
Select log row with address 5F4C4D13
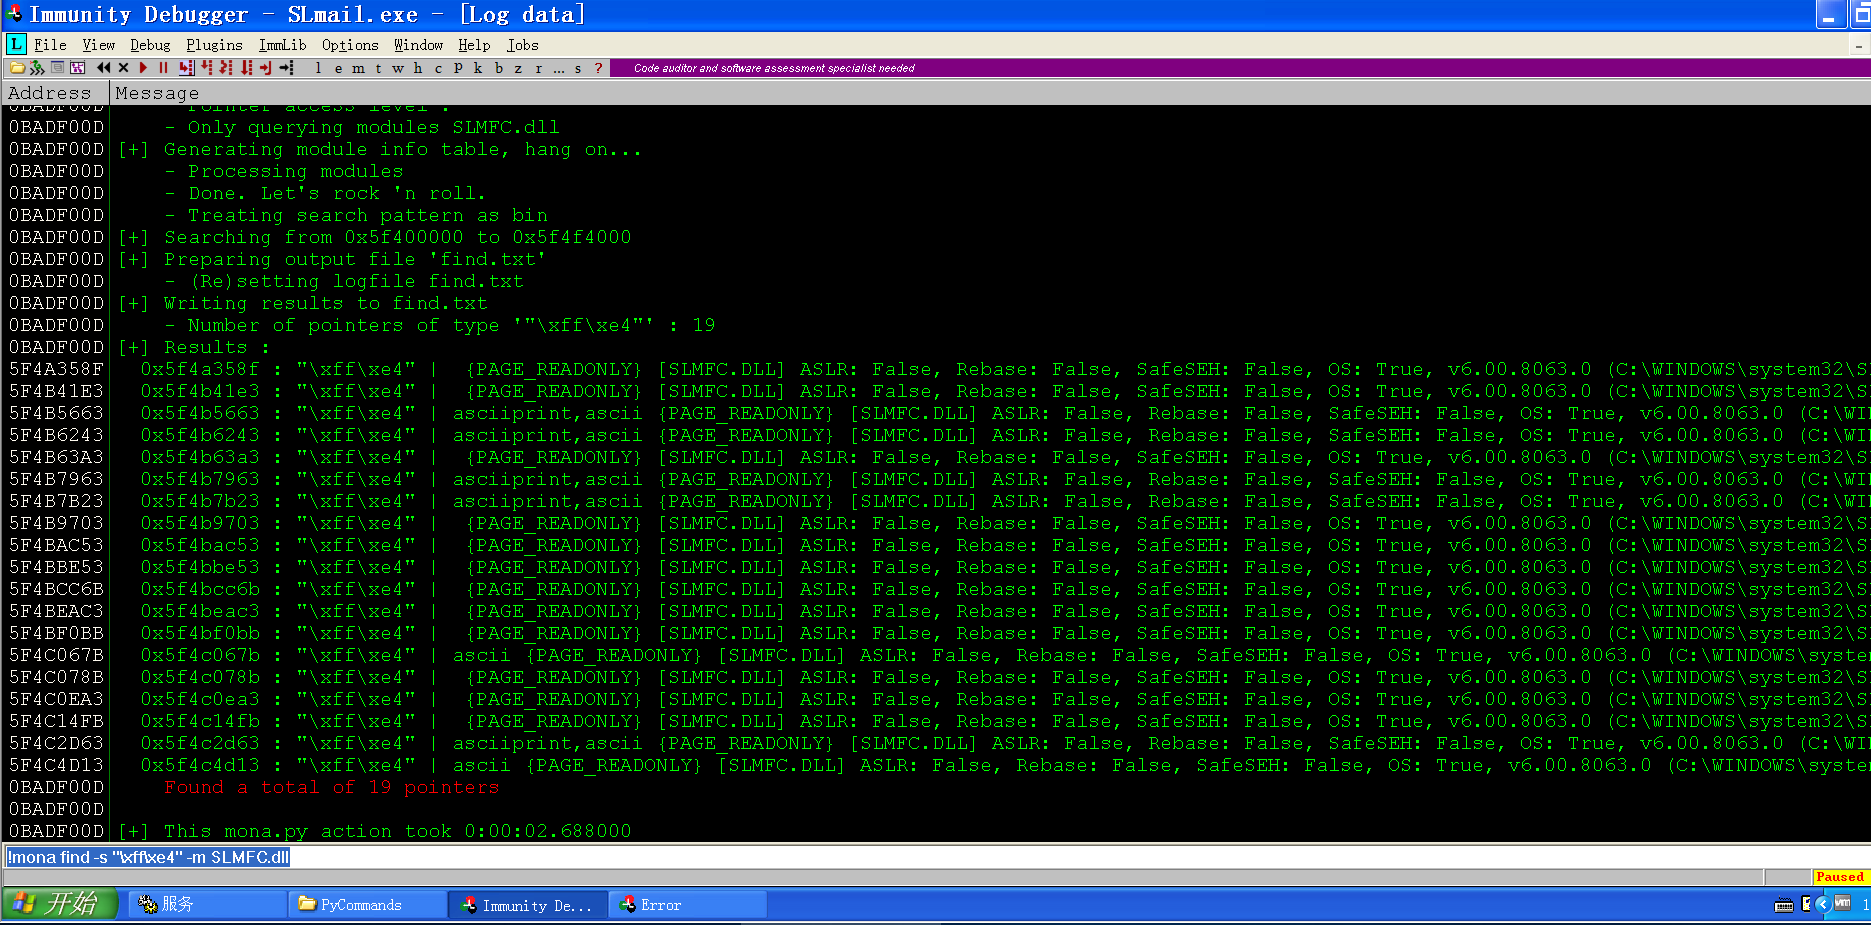(x=936, y=765)
